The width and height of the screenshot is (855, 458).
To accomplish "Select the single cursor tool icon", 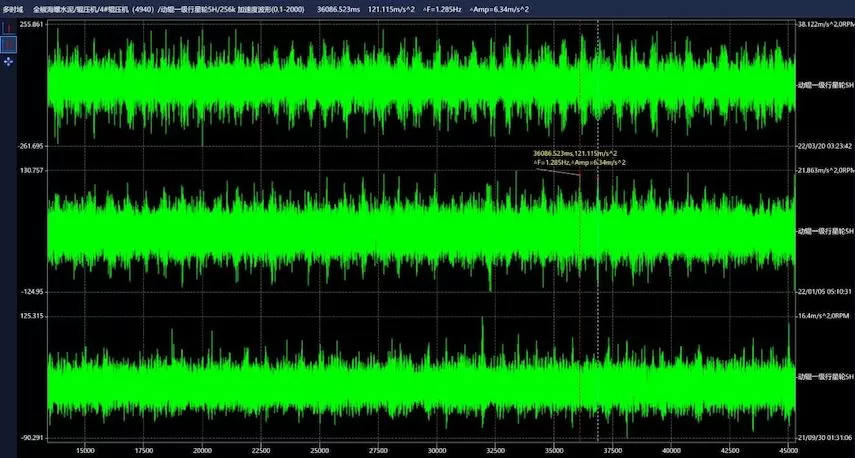I will 9,28.
